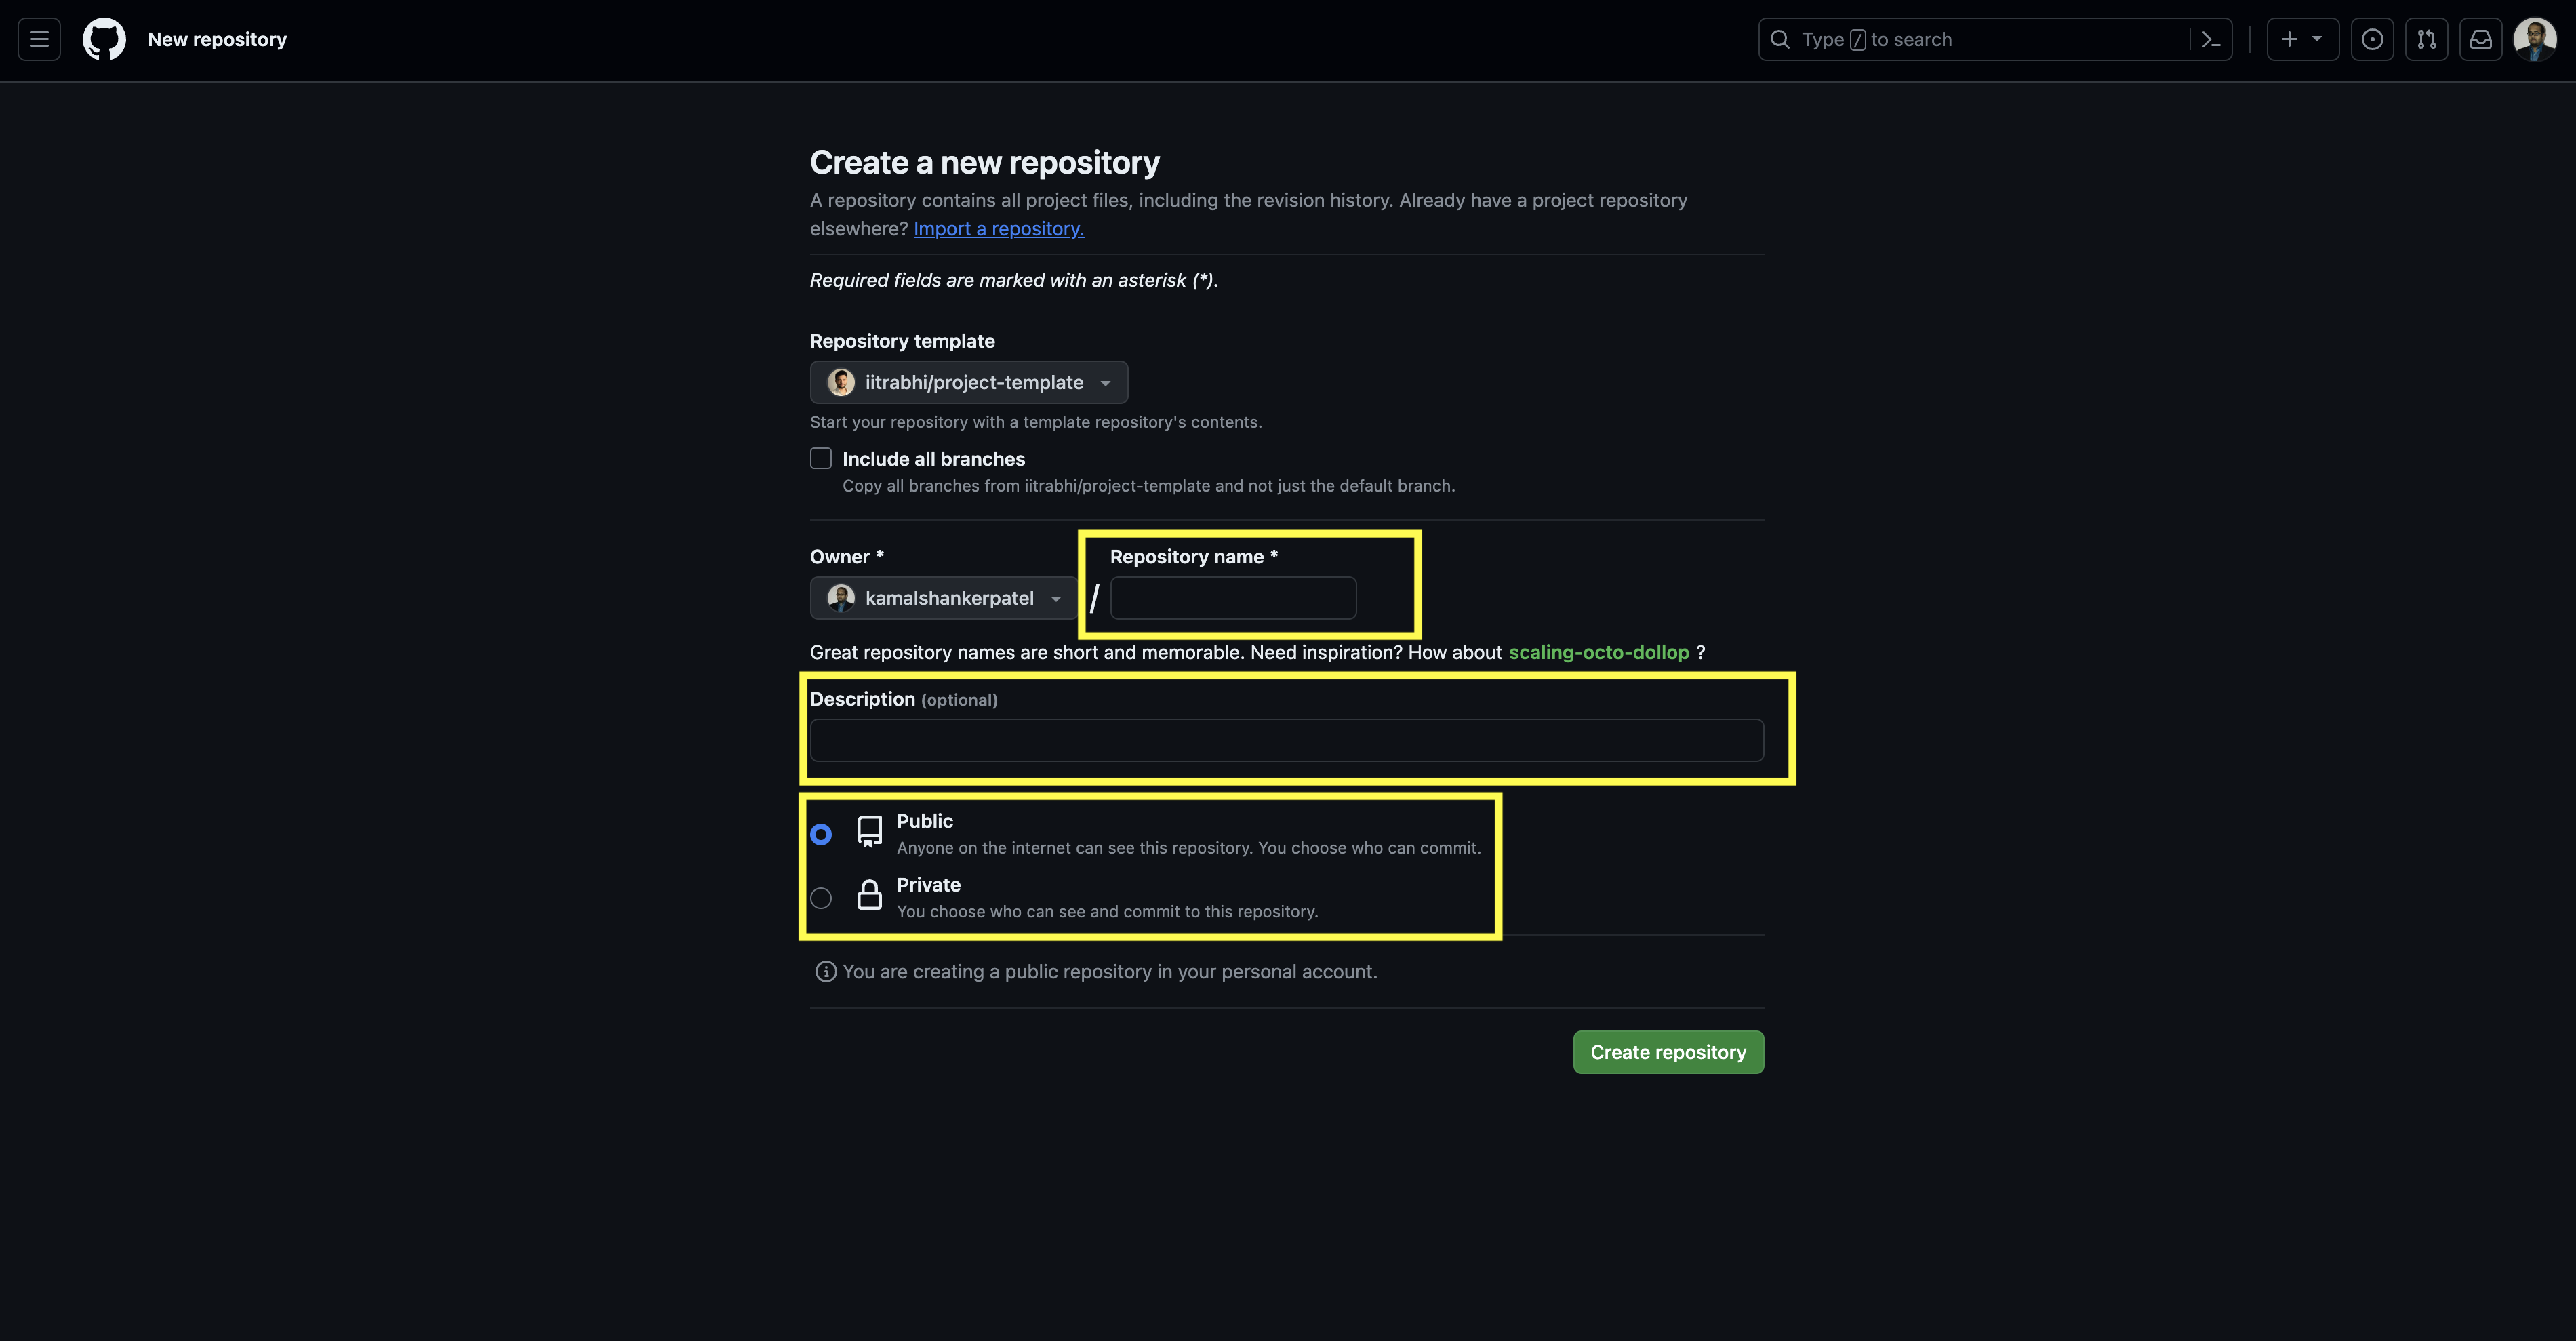Click the GitHub Octocat logo
This screenshot has width=2576, height=1341.
coord(104,39)
